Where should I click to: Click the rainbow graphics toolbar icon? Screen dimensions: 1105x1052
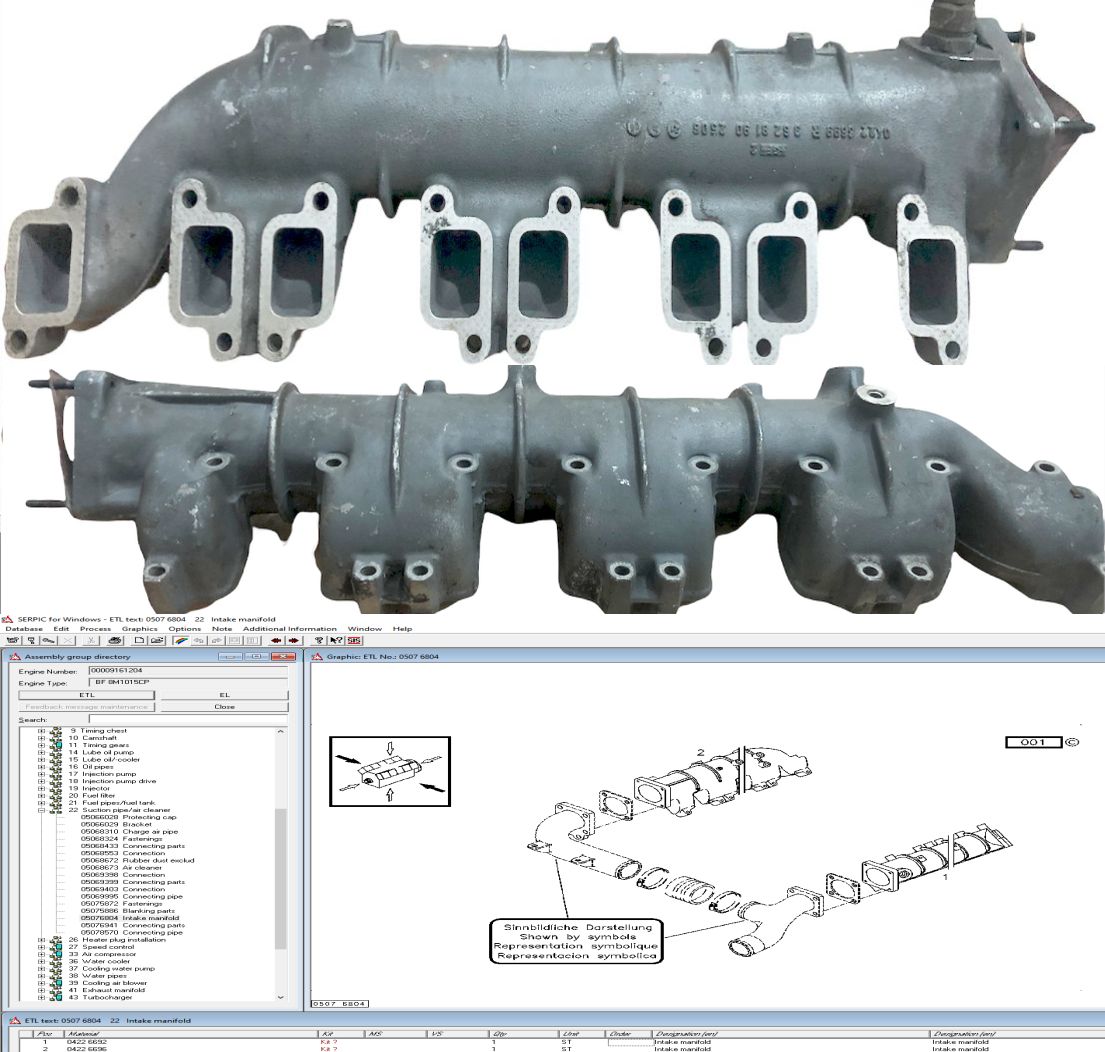pos(180,640)
